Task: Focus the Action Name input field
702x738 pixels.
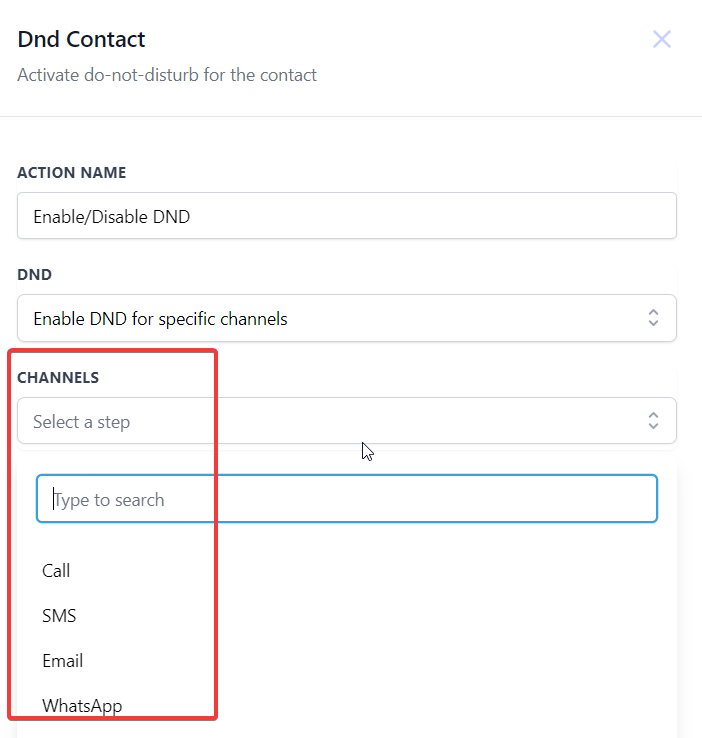Action: pos(346,216)
